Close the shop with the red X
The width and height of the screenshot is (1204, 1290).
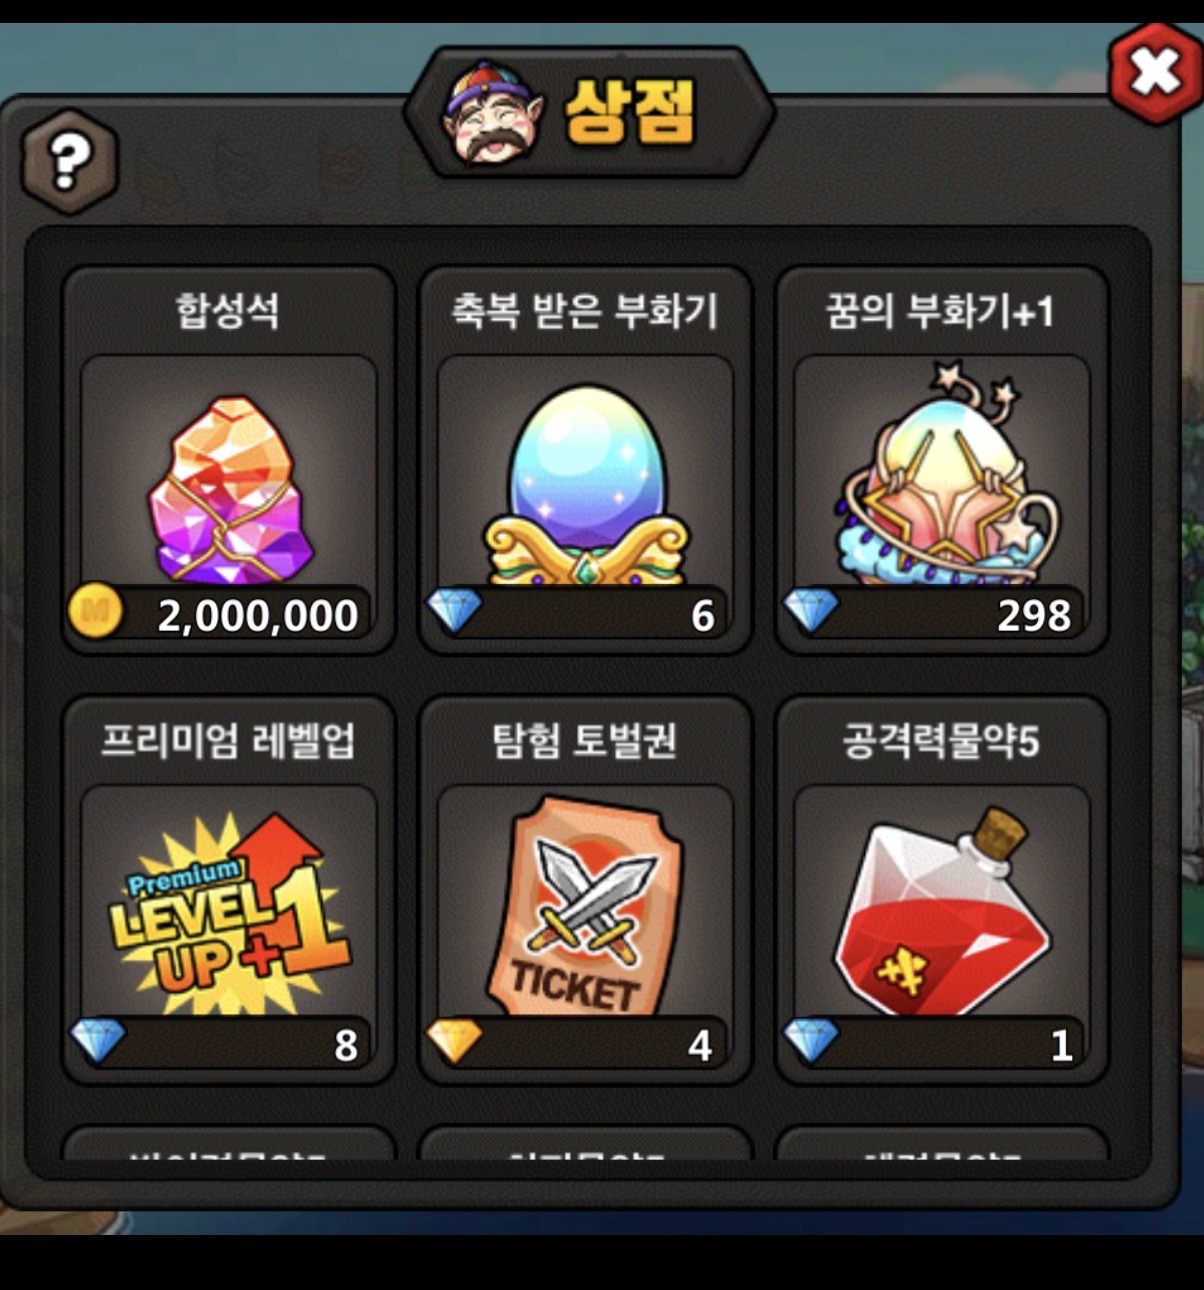(x=1156, y=72)
